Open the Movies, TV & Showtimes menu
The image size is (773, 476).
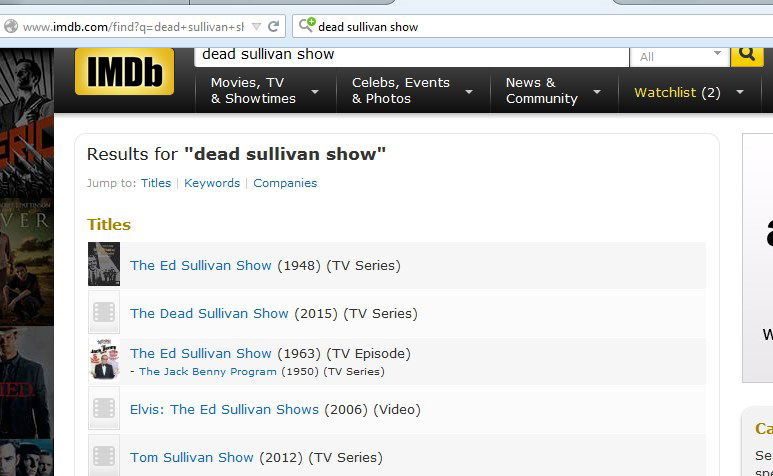(264, 91)
